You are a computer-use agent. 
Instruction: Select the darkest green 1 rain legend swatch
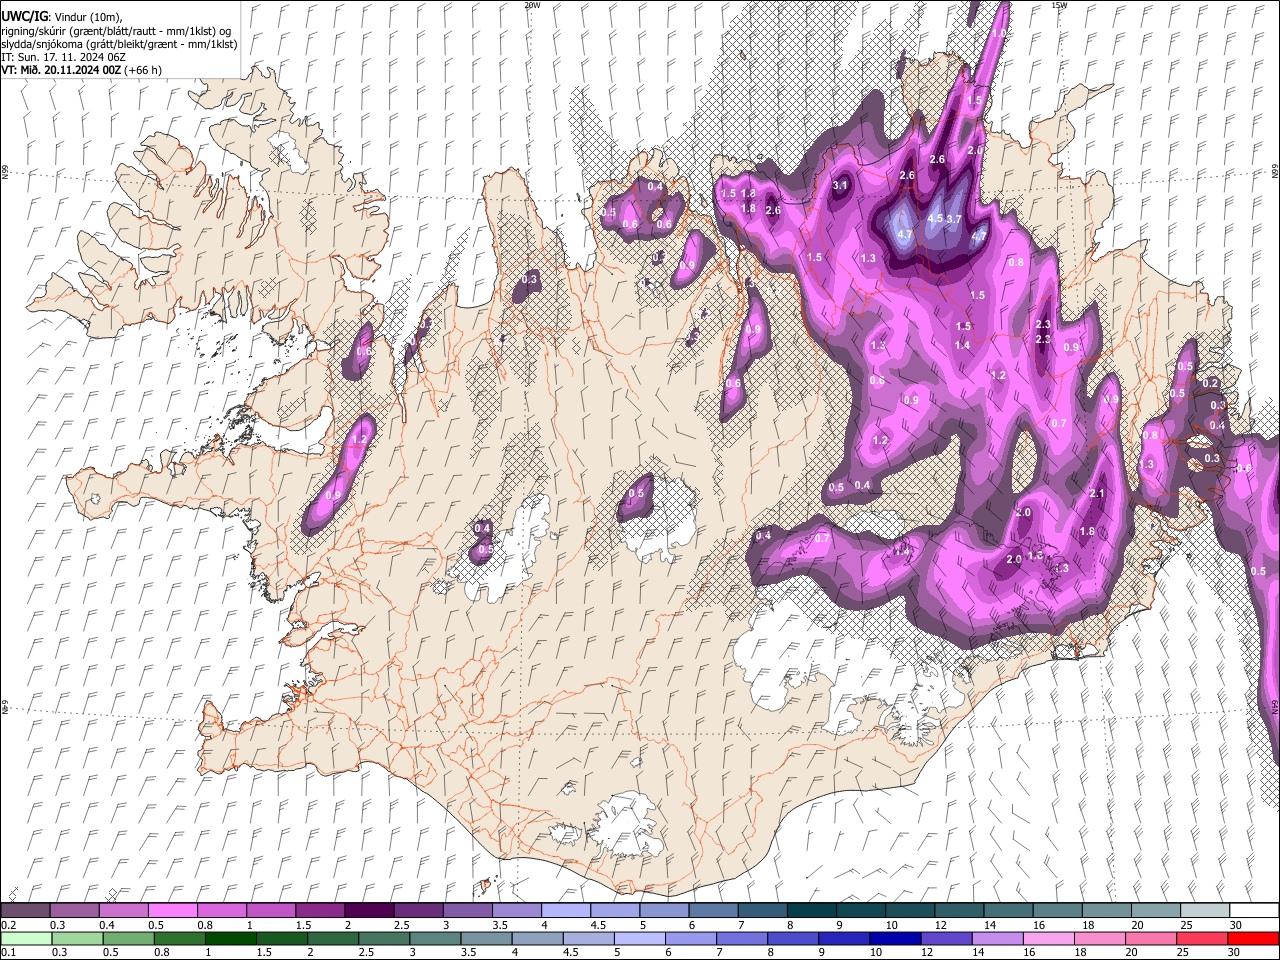(231, 938)
